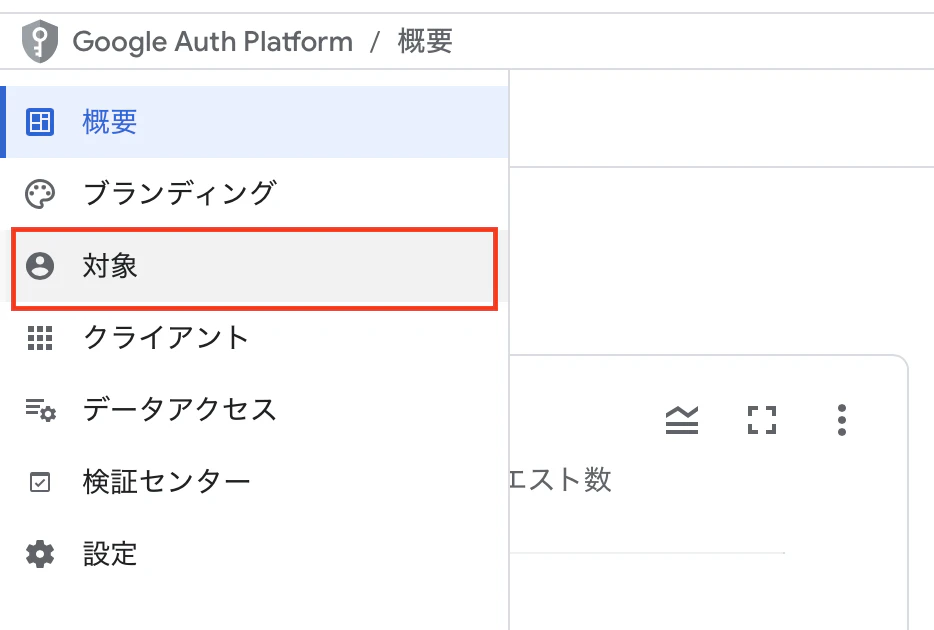This screenshot has height=630, width=934.
Task: Go to the クライアント page
Action: pyautogui.click(x=254, y=338)
